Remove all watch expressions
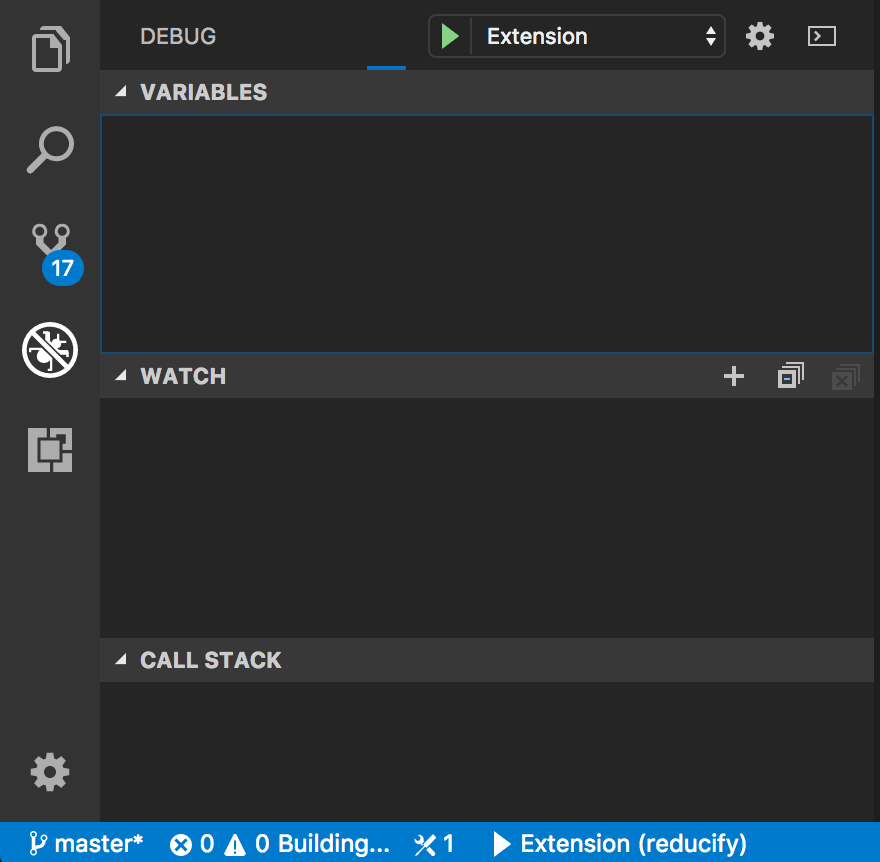This screenshot has width=880, height=862. point(844,376)
